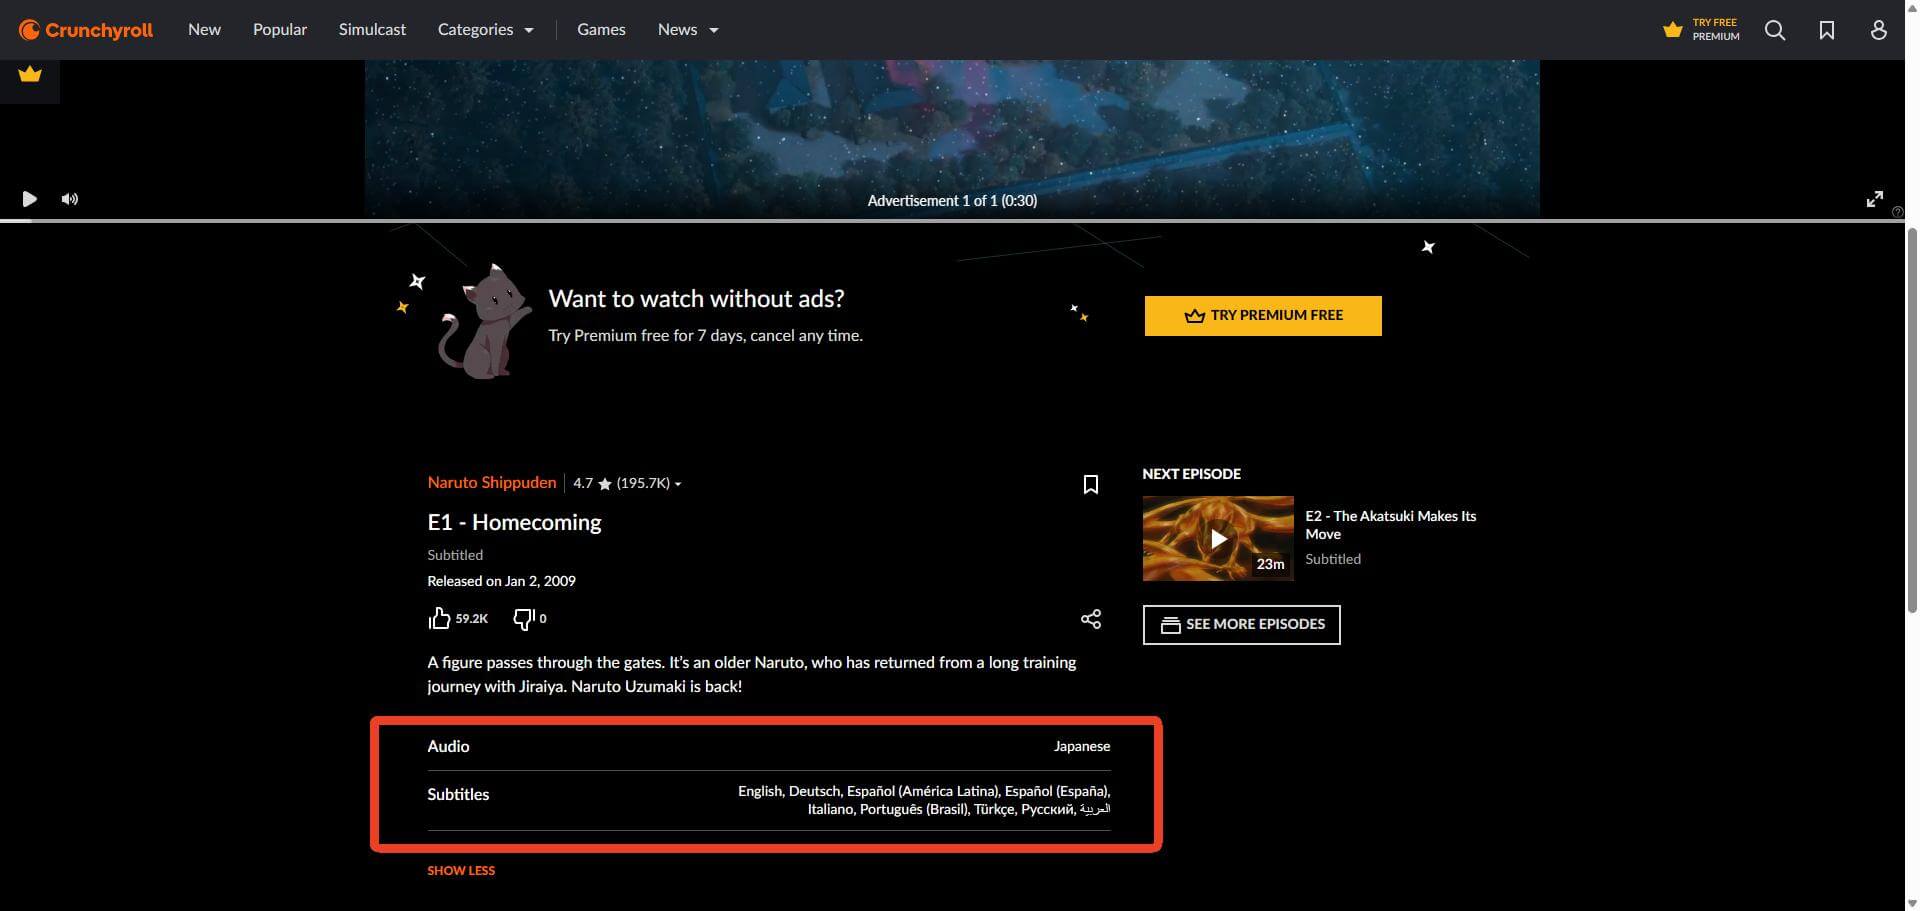Click the 59.2K likes count
Screen dimensions: 1920x911
[x=472, y=619]
